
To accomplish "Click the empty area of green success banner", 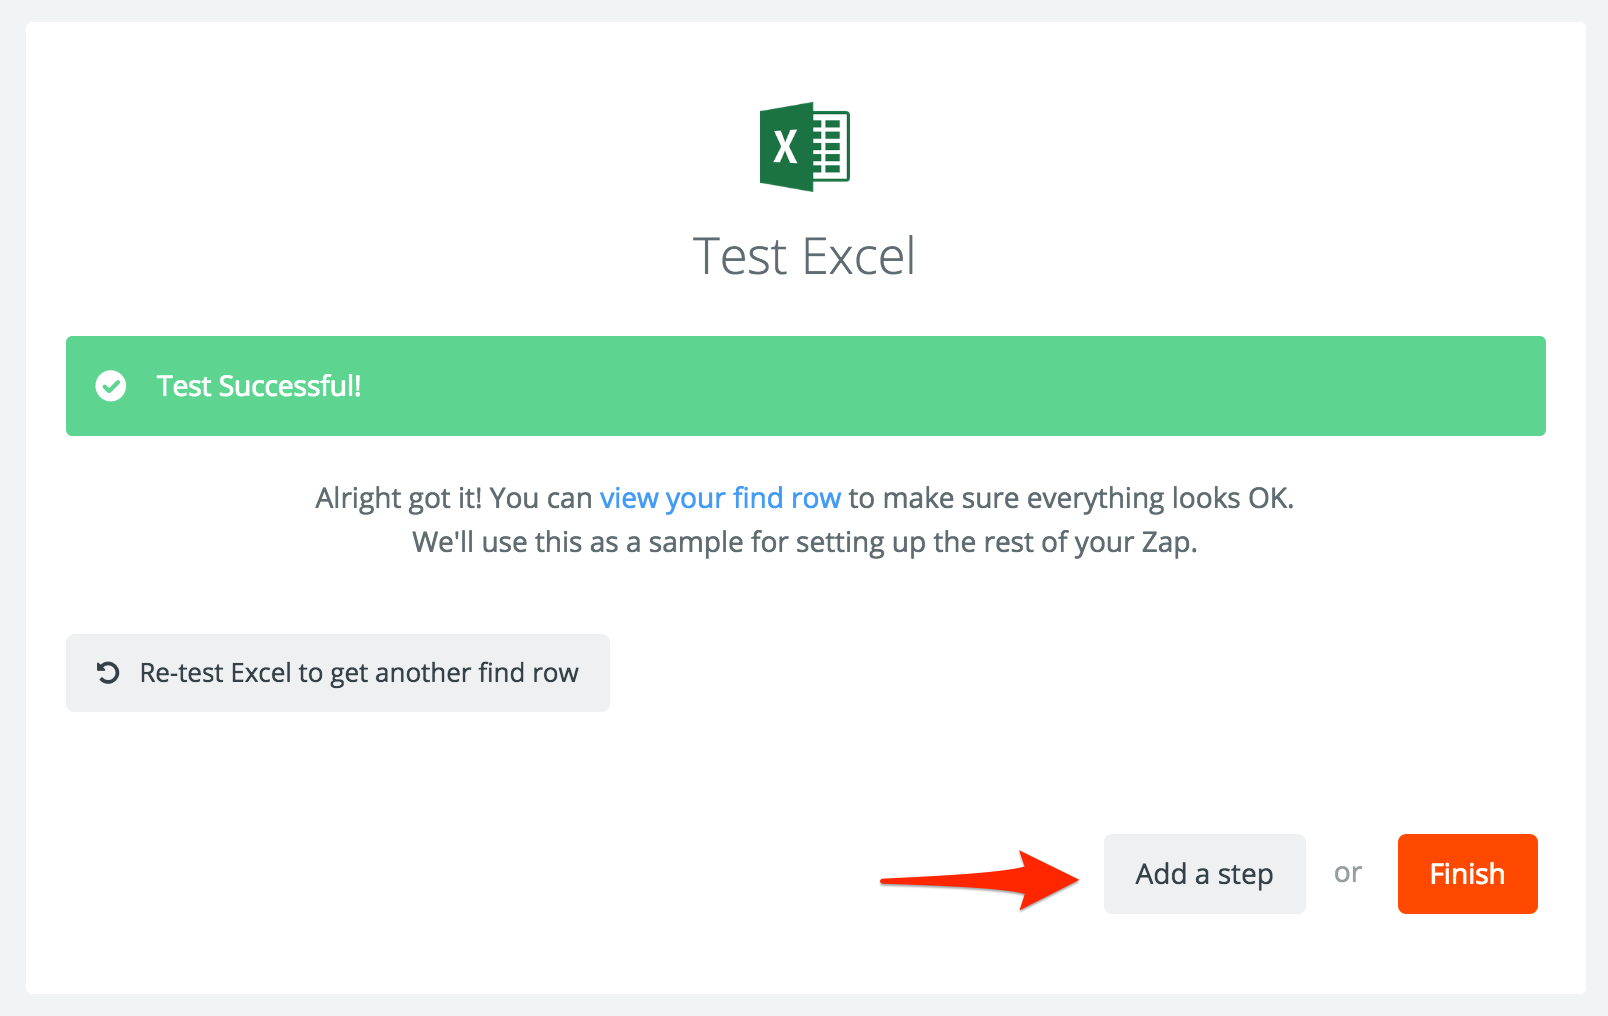I will [950, 386].
